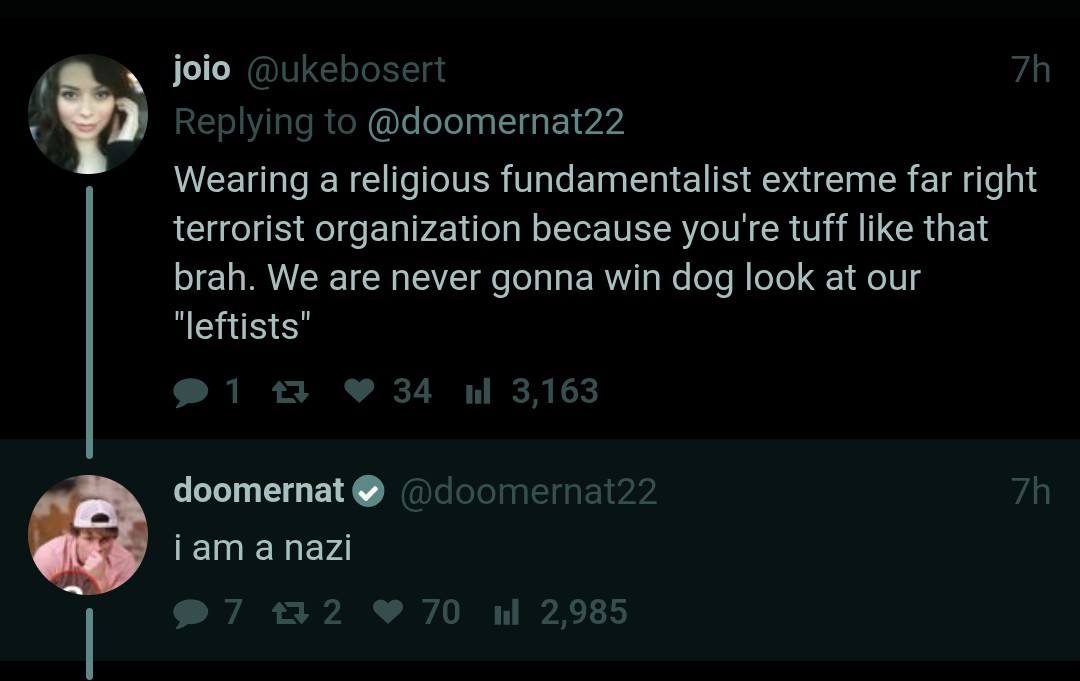Reply to doomernat's tweet via speech bubble icon
Screen dimensions: 1080x681
[190, 612]
